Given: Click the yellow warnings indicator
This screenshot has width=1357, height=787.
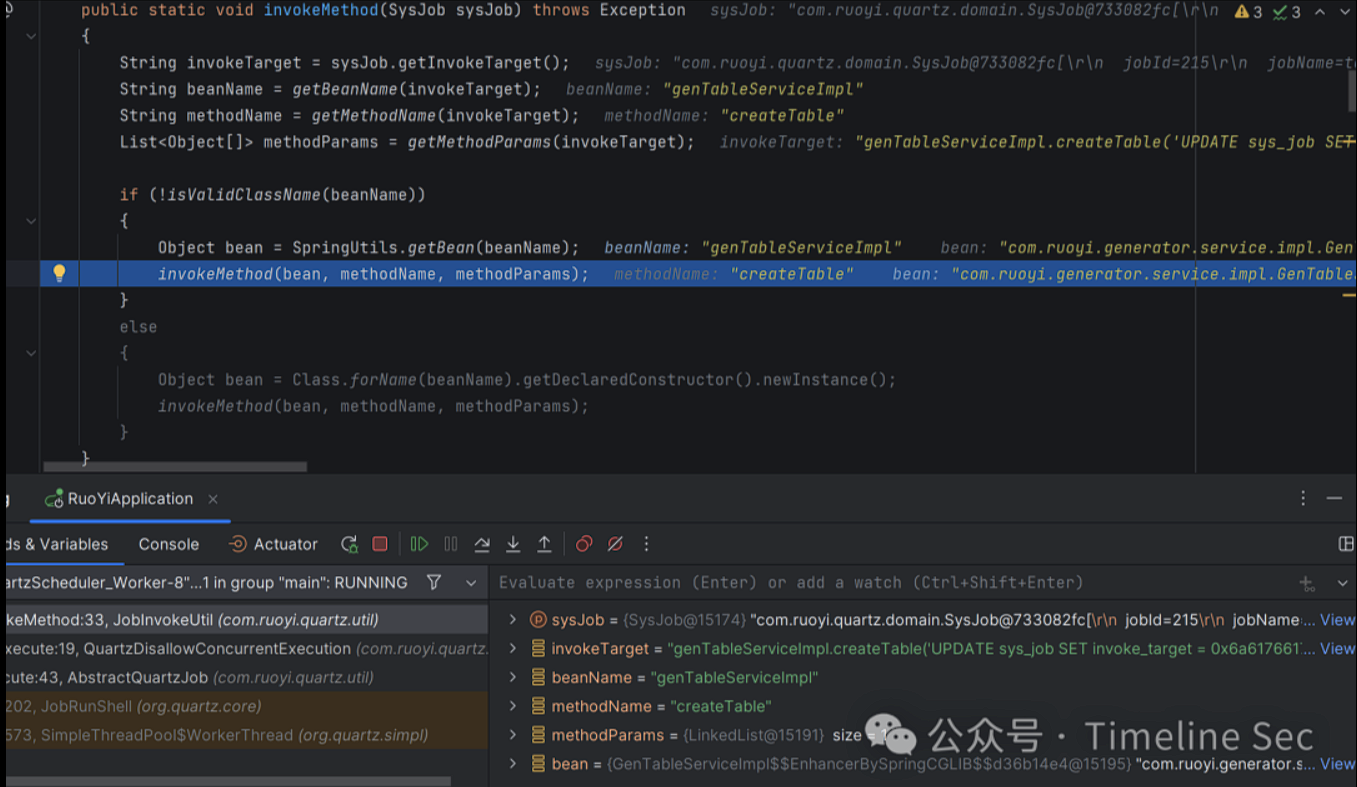Looking at the screenshot, I should (1248, 12).
